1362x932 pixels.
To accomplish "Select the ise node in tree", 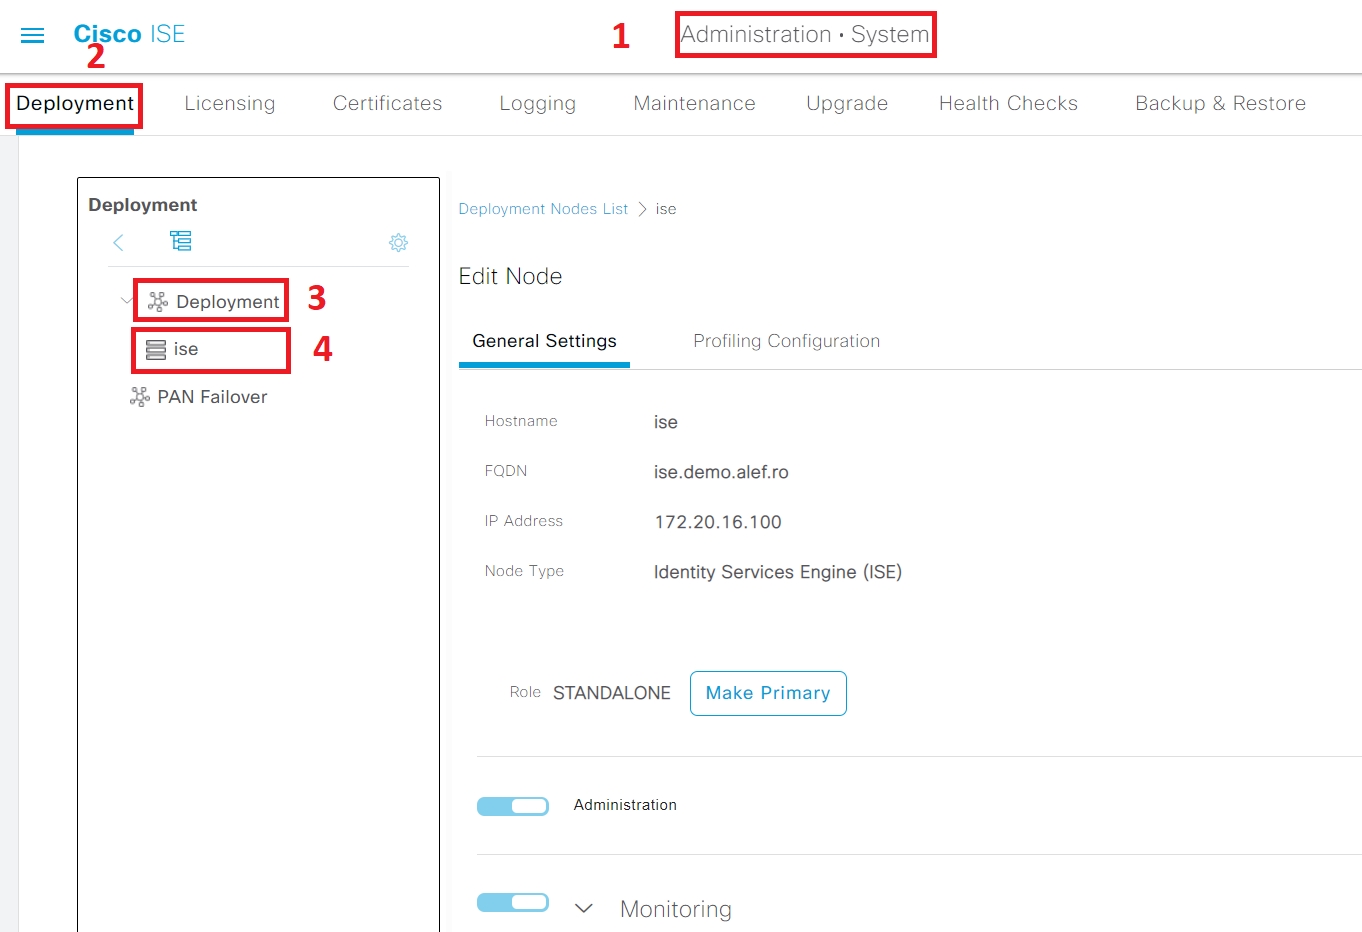I will pyautogui.click(x=186, y=349).
